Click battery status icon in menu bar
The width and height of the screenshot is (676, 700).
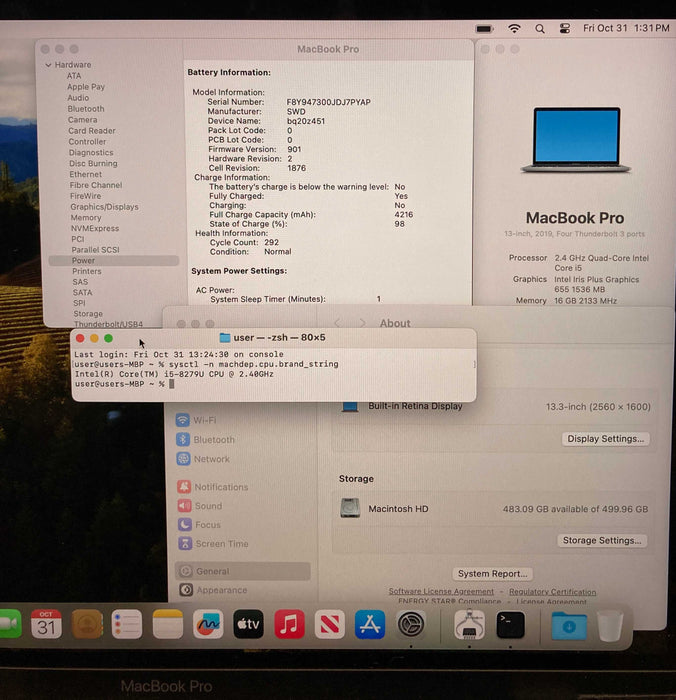[x=484, y=29]
